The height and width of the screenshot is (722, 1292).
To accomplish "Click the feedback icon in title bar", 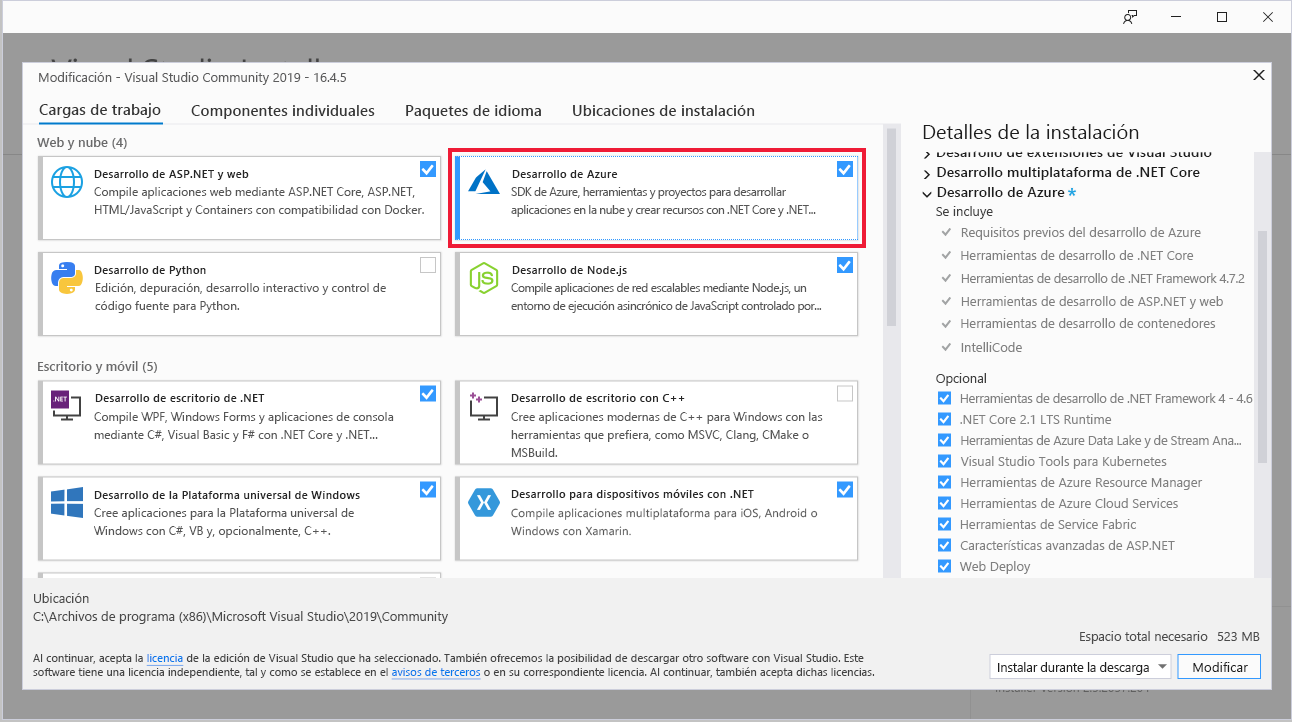I will coord(1130,16).
